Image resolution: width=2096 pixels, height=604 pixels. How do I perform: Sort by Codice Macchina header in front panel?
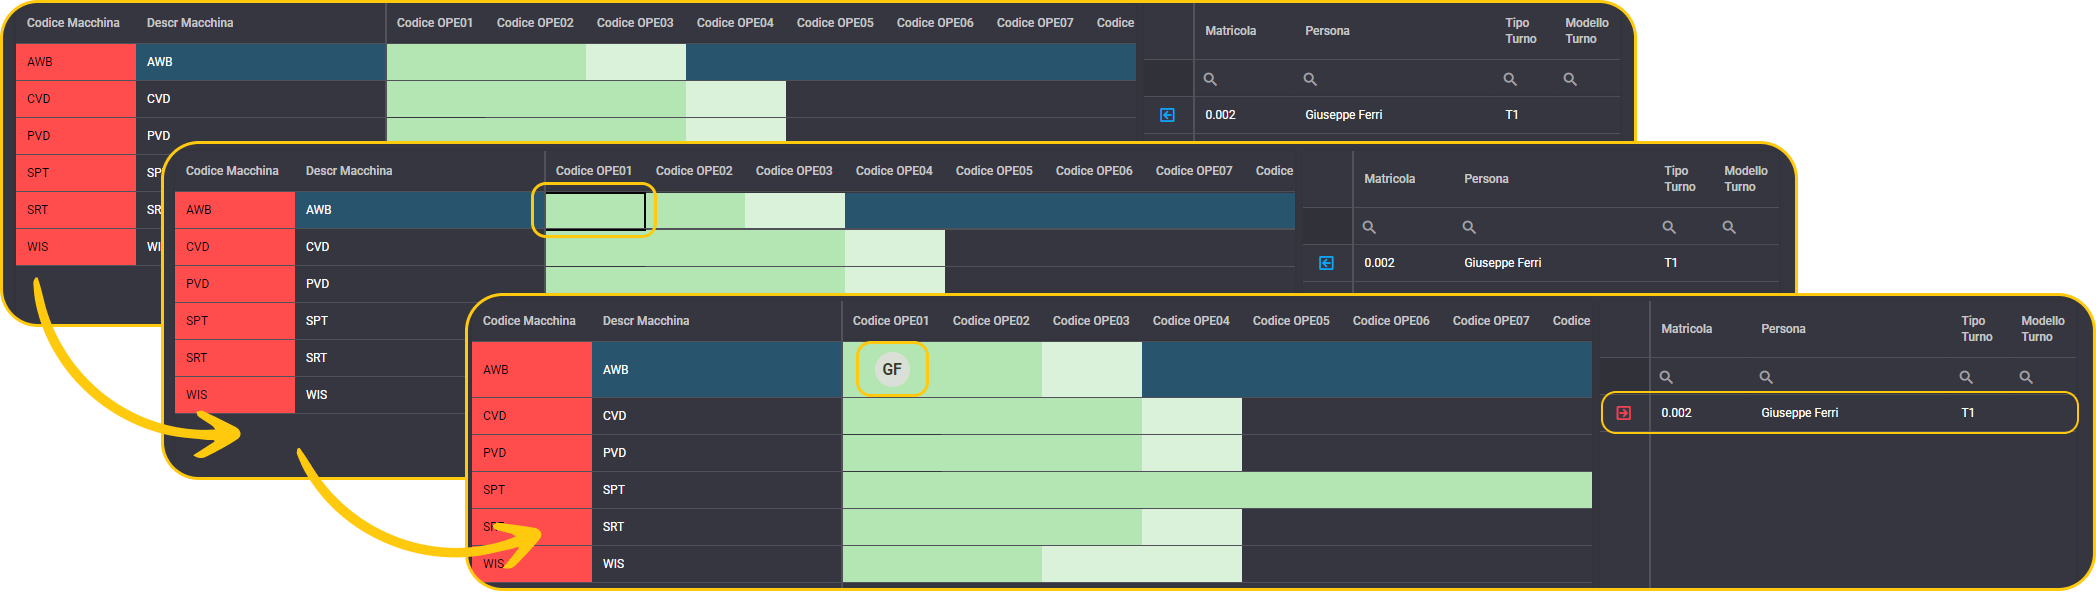(529, 321)
